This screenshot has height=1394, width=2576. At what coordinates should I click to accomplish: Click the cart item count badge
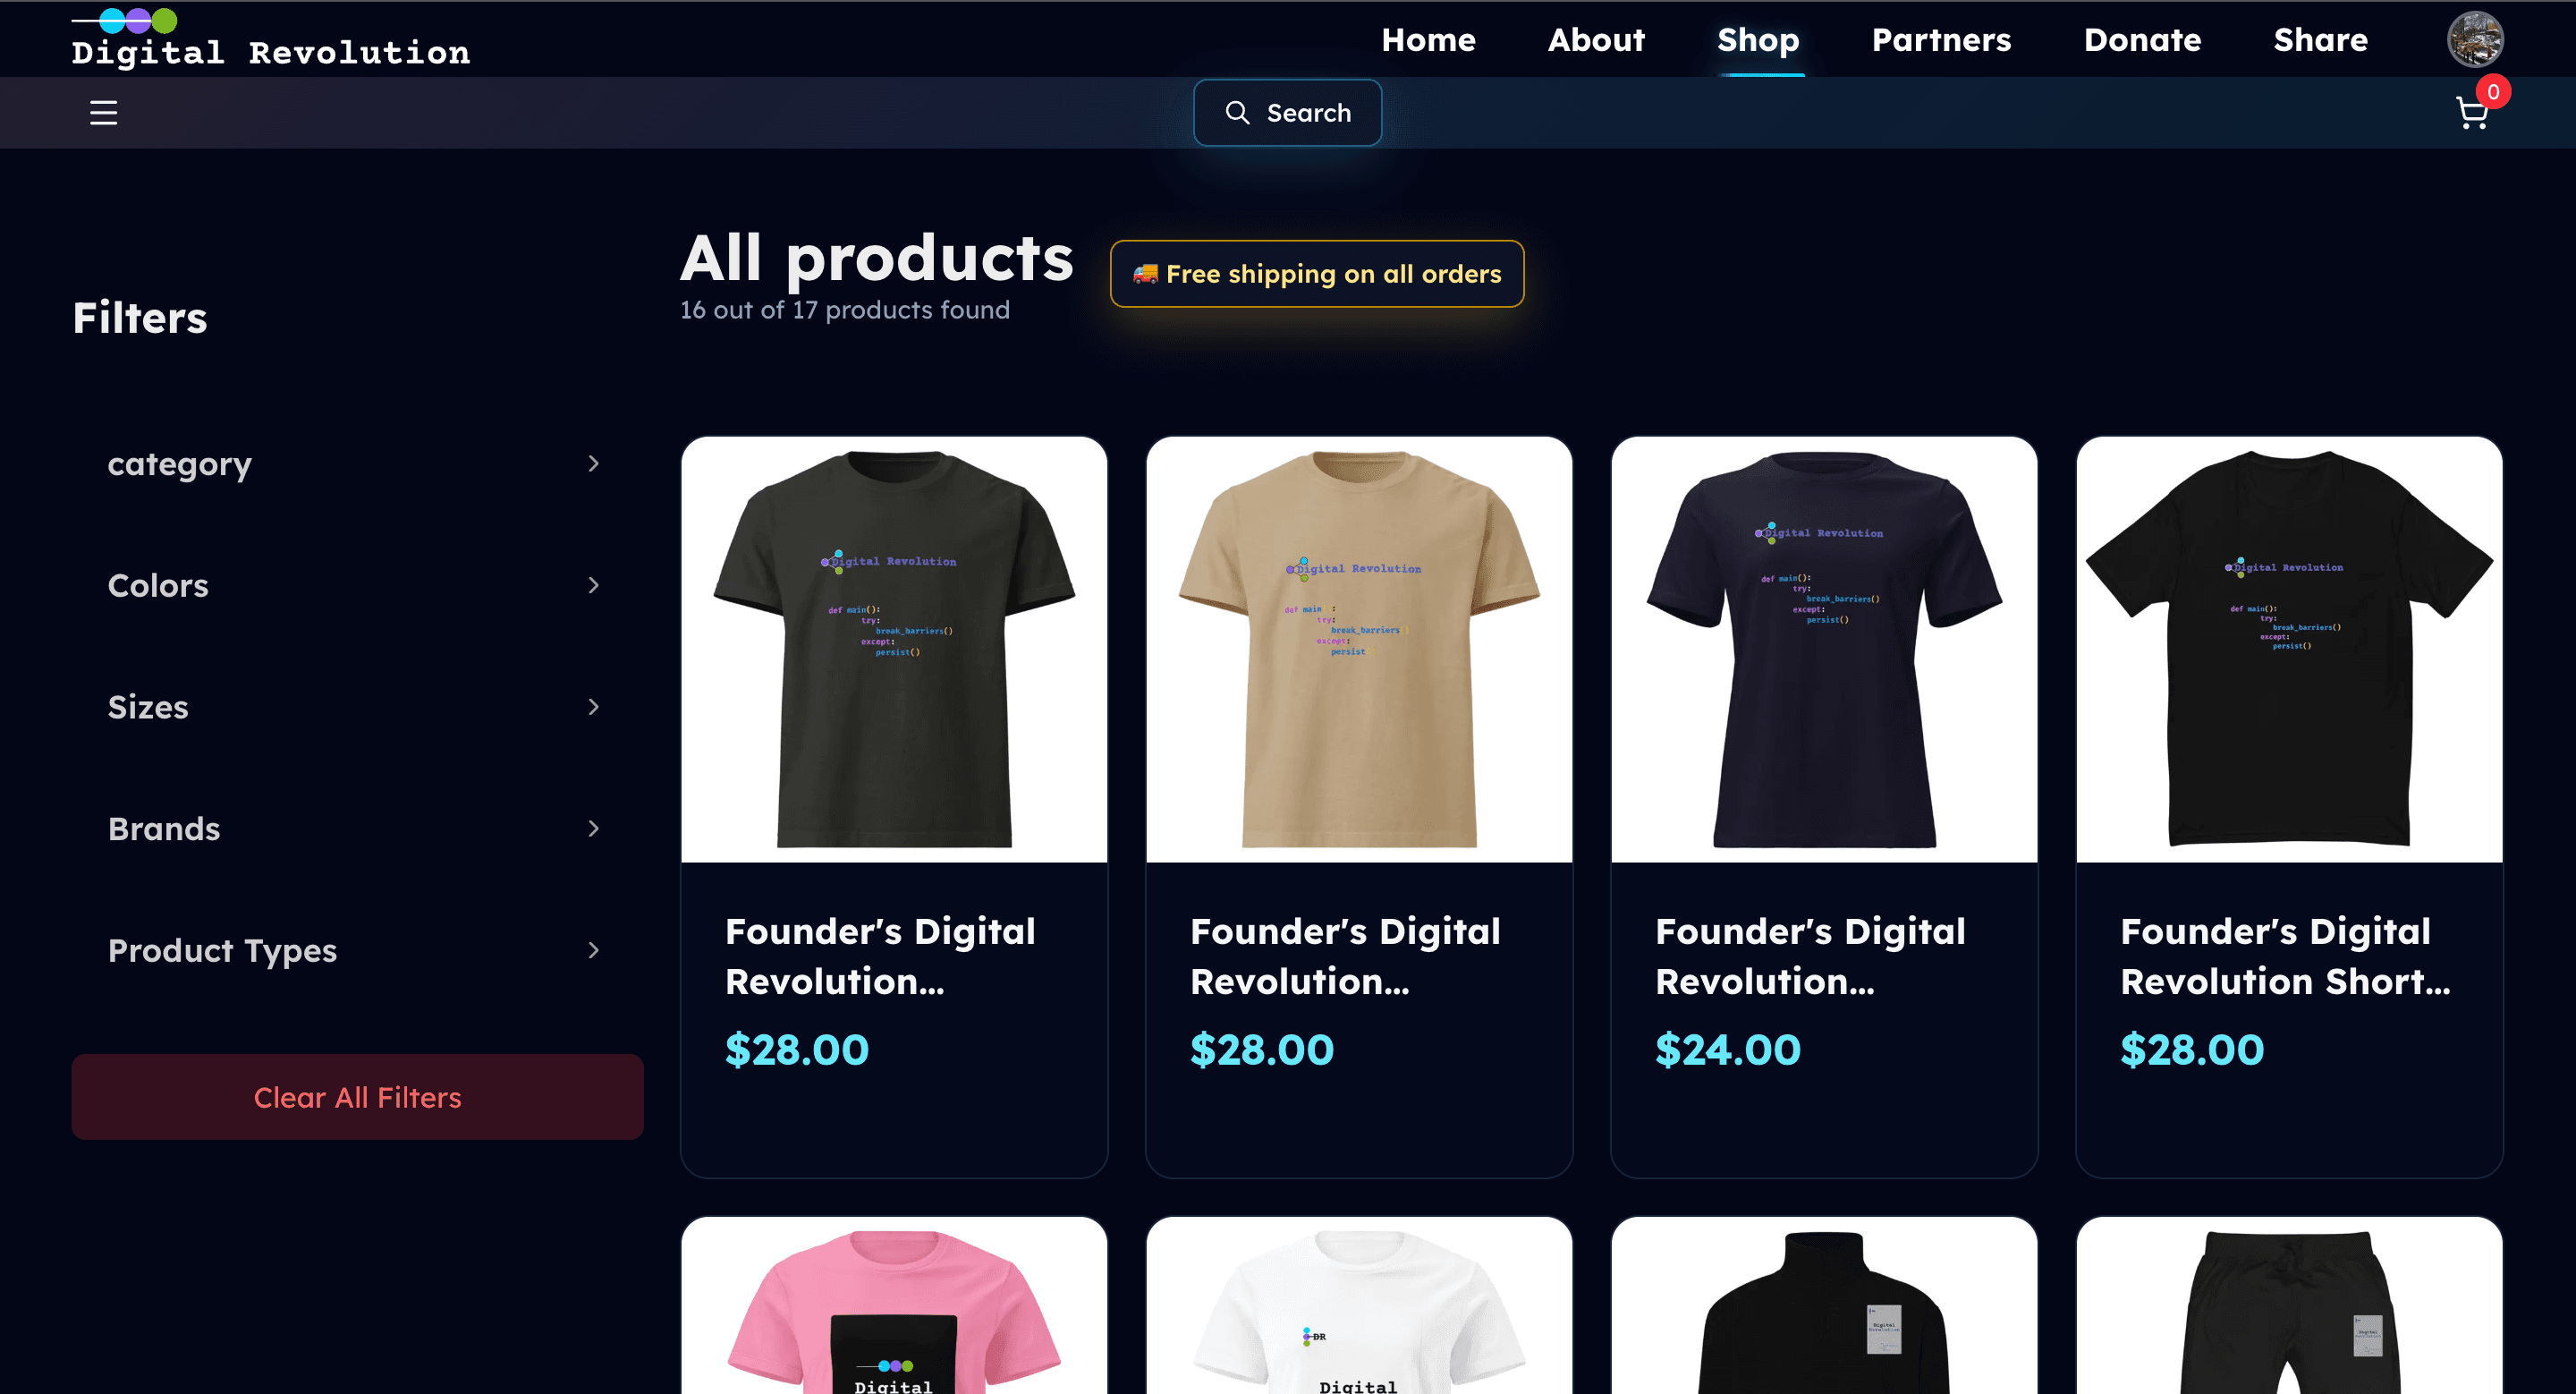tap(2493, 92)
